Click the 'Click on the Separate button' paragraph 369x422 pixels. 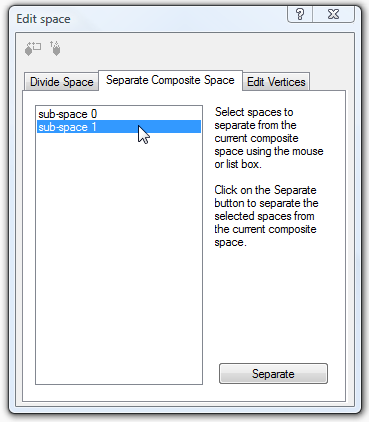[x=266, y=216]
